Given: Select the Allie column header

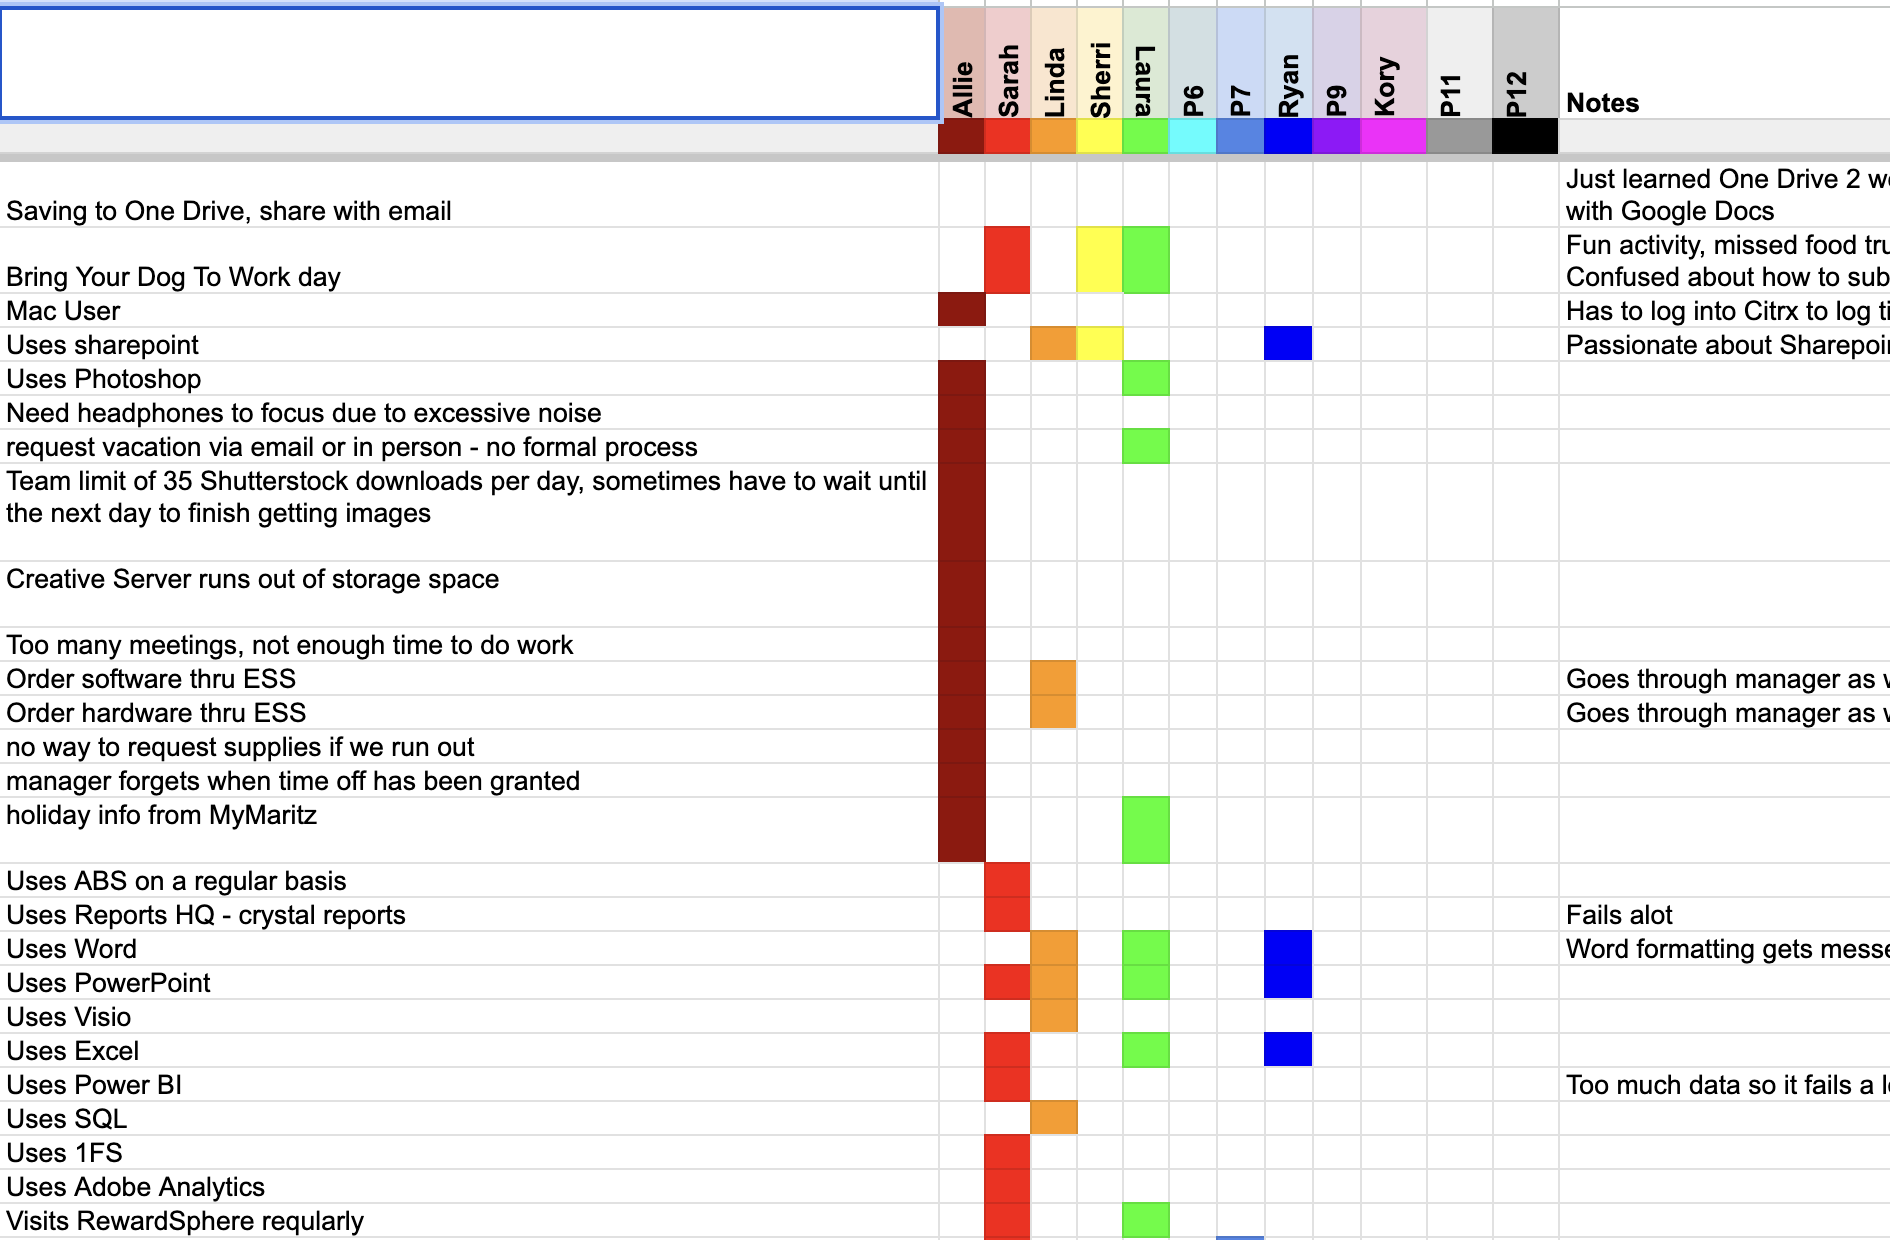Looking at the screenshot, I should click(962, 63).
